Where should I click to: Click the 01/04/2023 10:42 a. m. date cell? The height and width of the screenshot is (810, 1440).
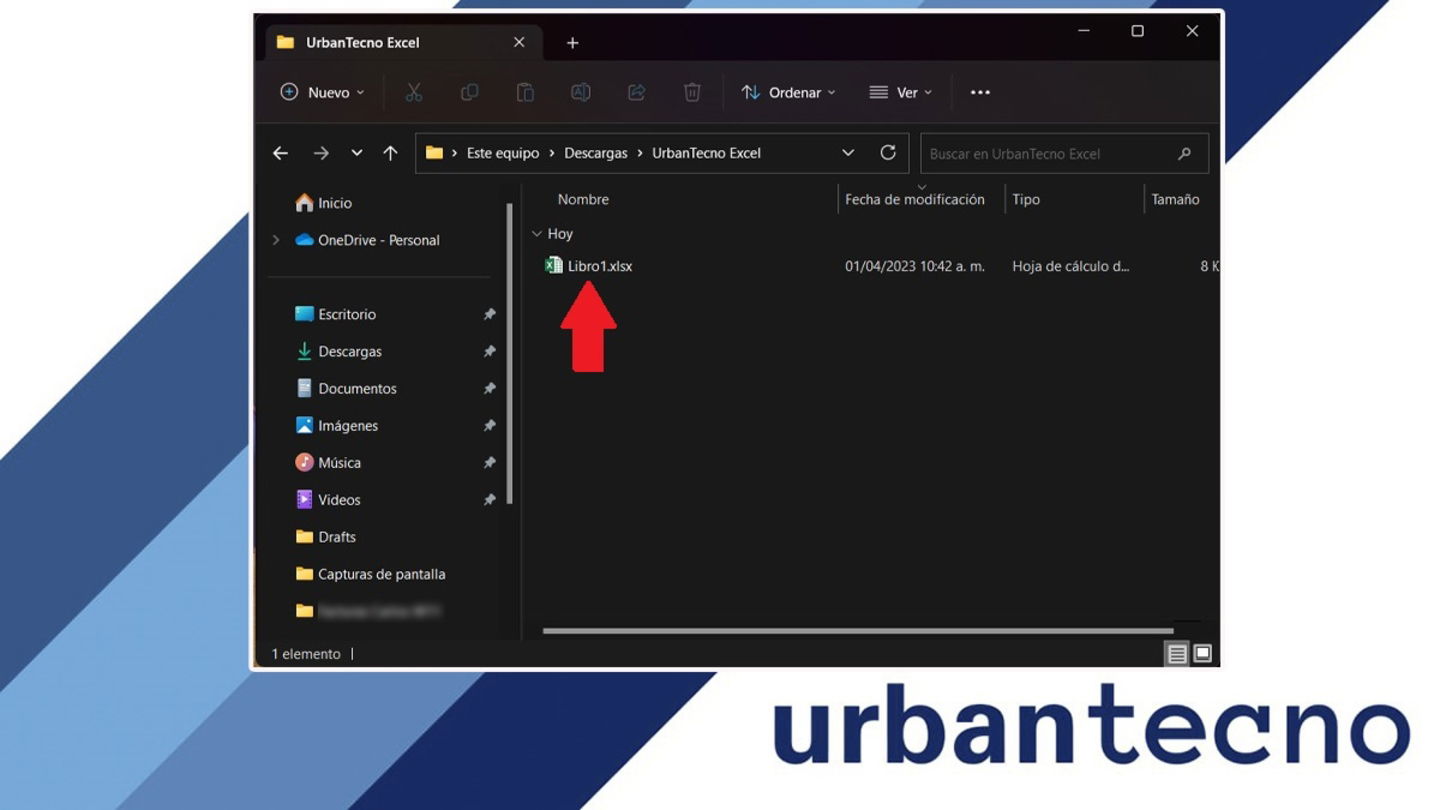click(915, 266)
